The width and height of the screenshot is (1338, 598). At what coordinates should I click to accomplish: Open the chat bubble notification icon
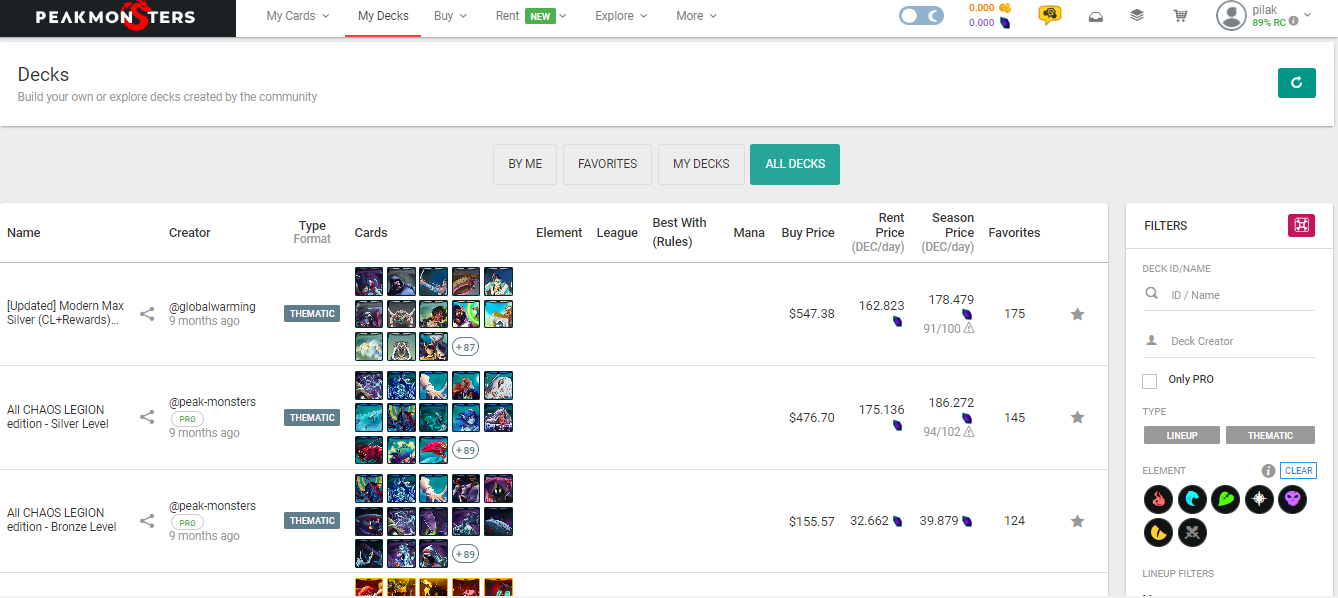pos(1049,15)
